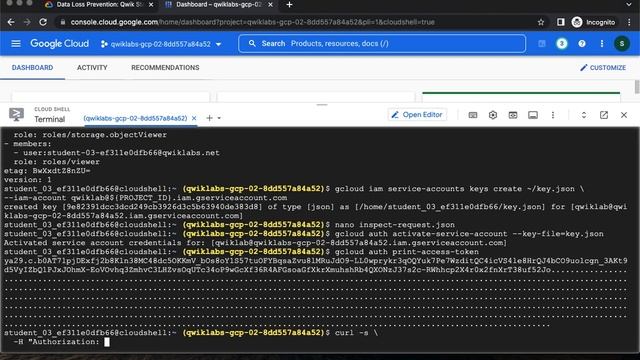Click the "nano inspect-request.json" command text

tap(395, 225)
